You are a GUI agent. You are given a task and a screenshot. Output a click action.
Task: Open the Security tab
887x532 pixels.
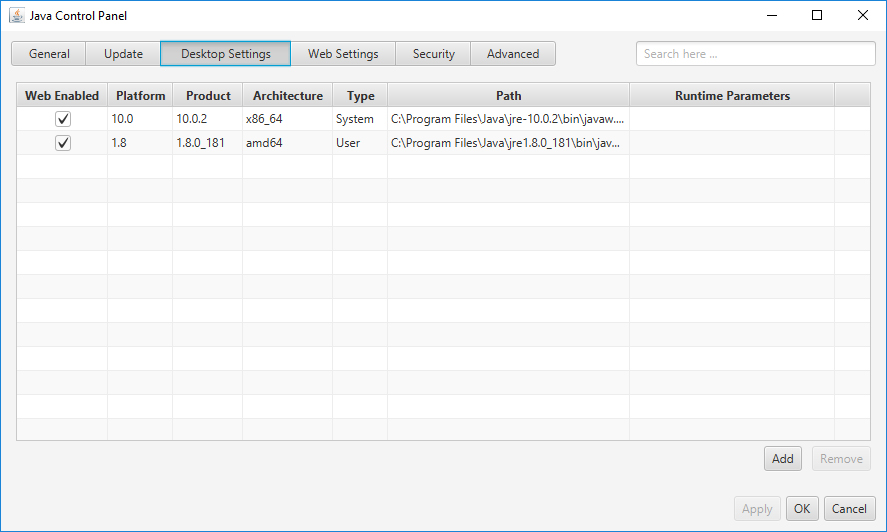pyautogui.click(x=433, y=54)
